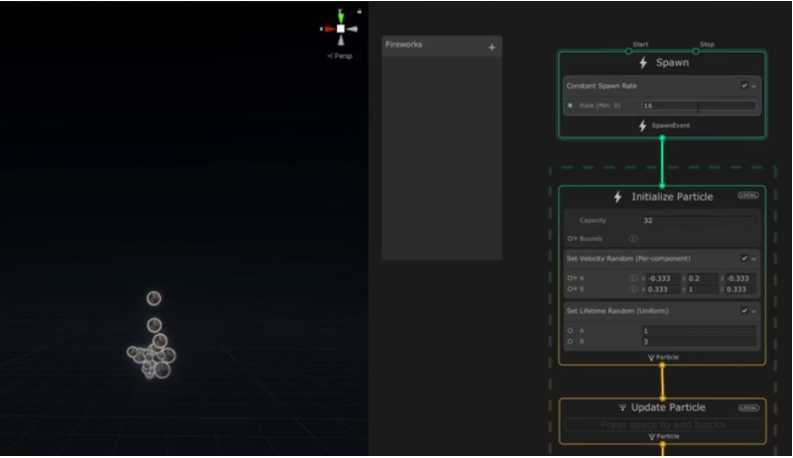
Task: Click velocity B y field showing 1
Action: tap(702, 289)
